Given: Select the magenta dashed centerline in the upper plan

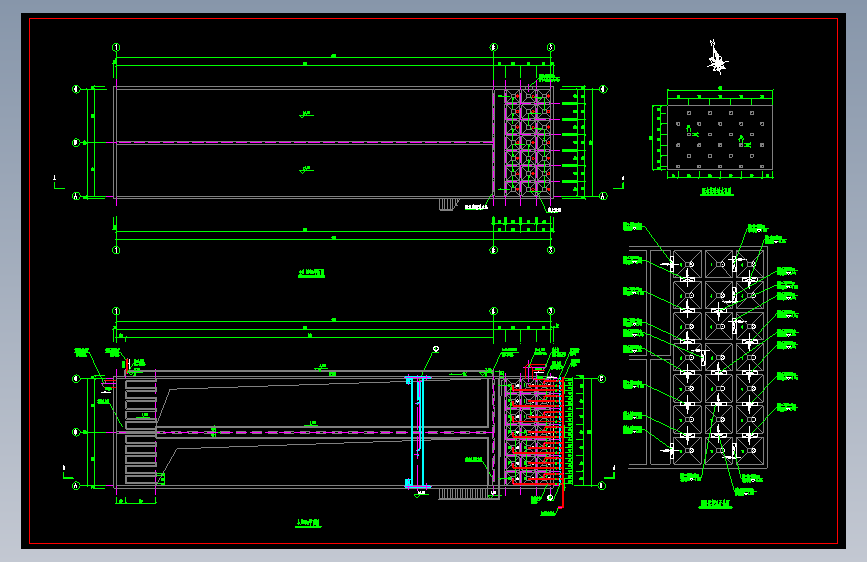Looking at the screenshot, I should (x=305, y=143).
